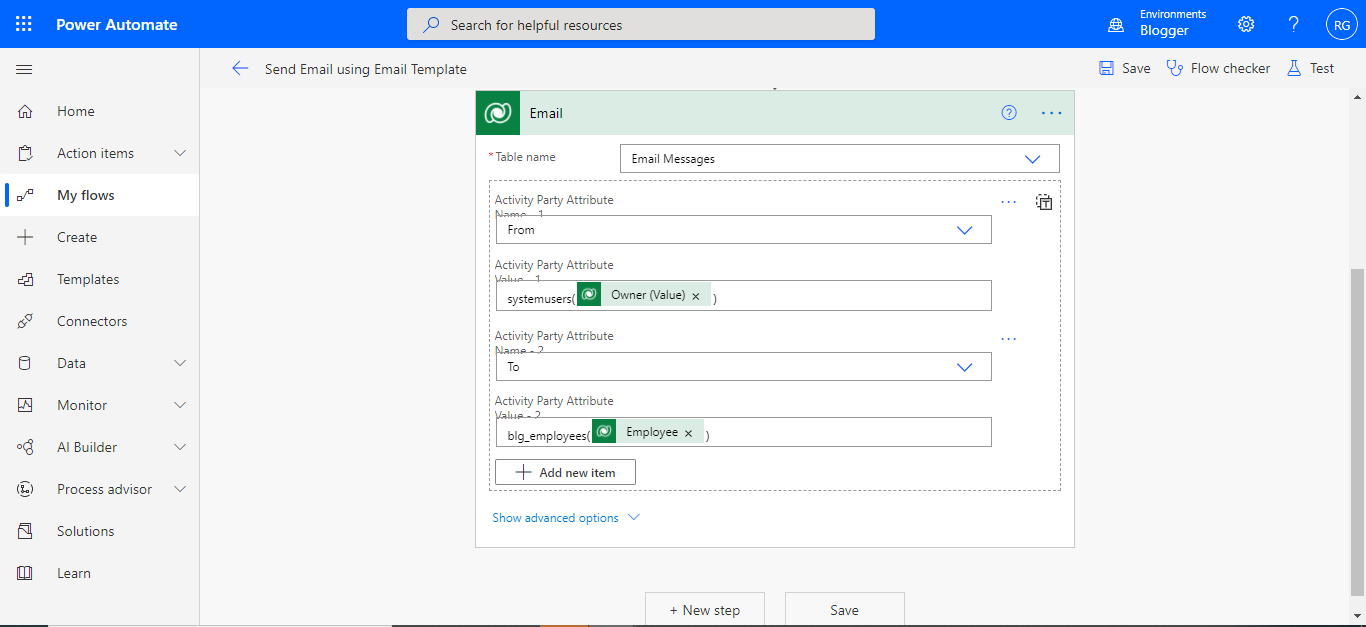Click the Blogger environment name
Viewport: 1366px width, 627px height.
1164,31
